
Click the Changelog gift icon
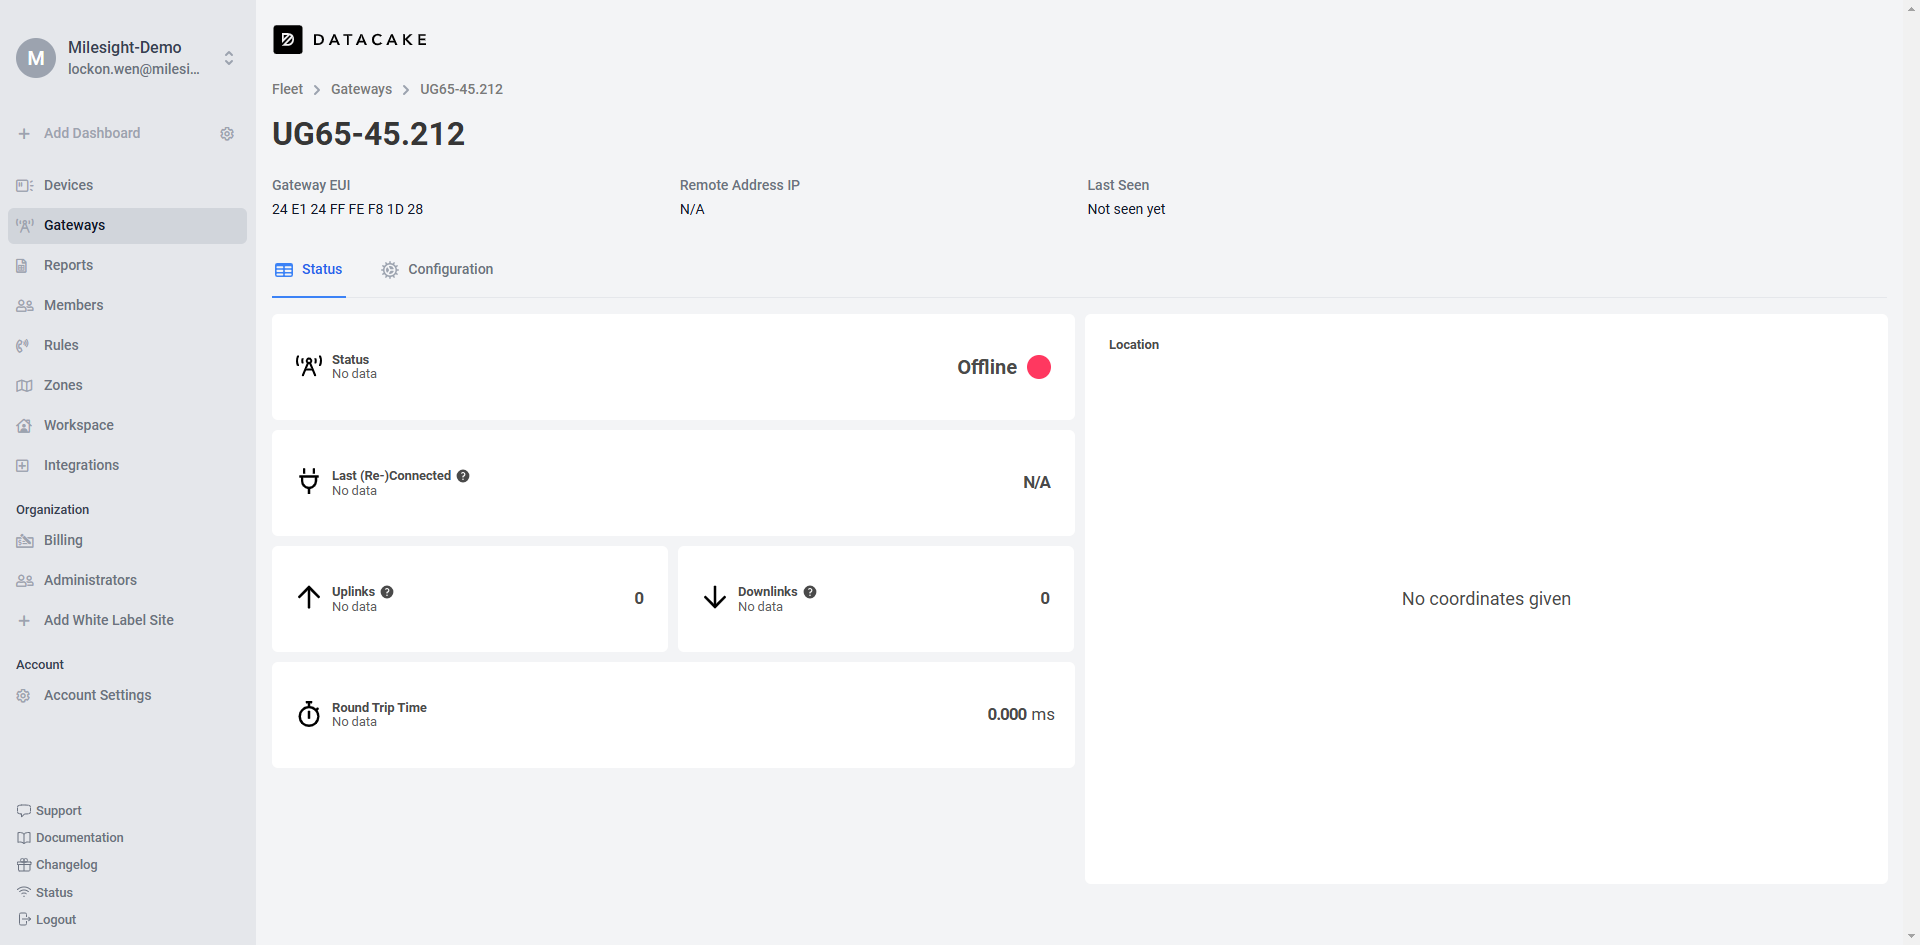pos(24,865)
